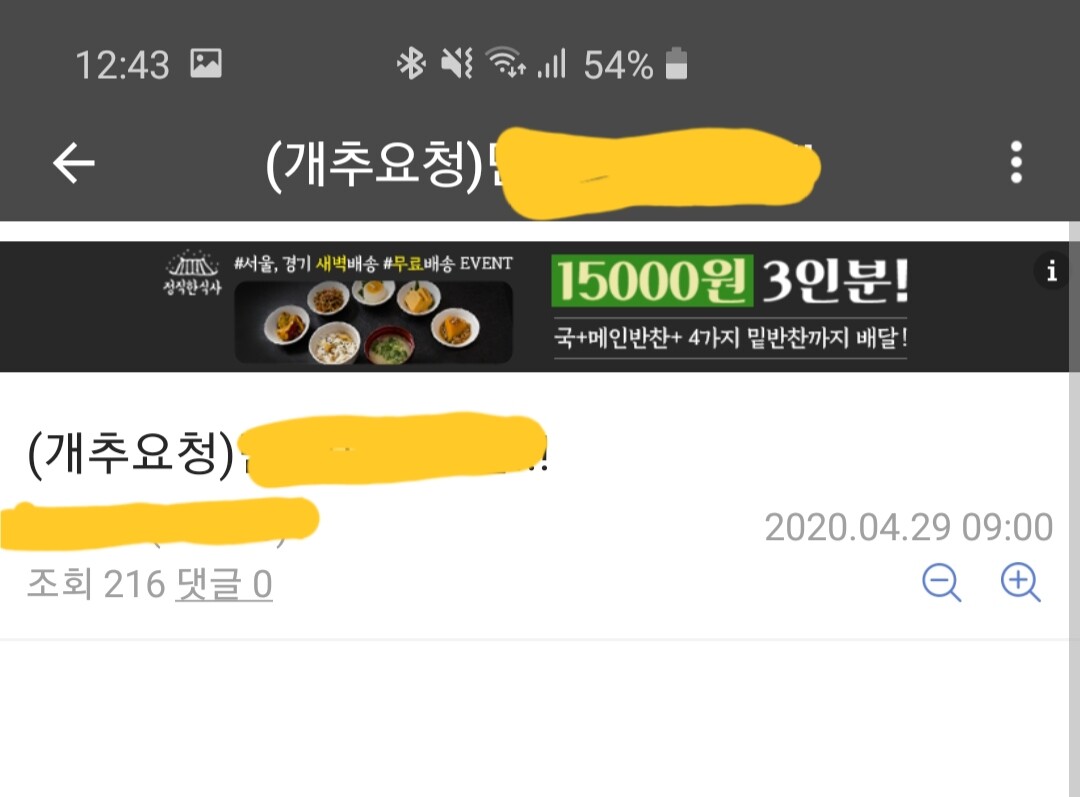Viewport: 1080px width, 797px height.
Task: Tap the back arrow in header
Action: tap(74, 163)
